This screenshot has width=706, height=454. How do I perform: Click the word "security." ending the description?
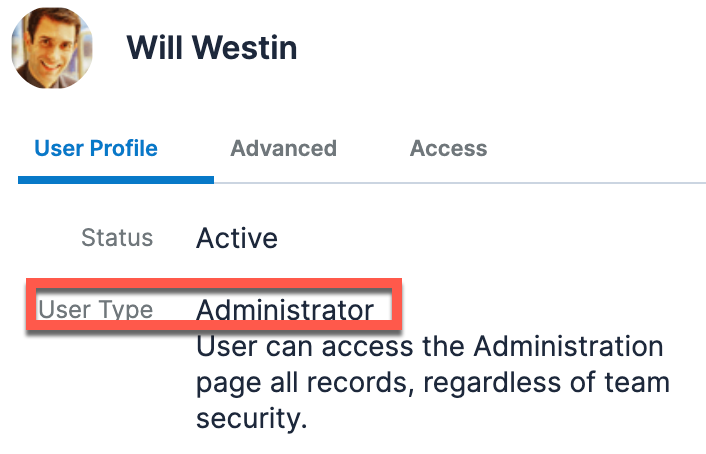click(x=250, y=419)
